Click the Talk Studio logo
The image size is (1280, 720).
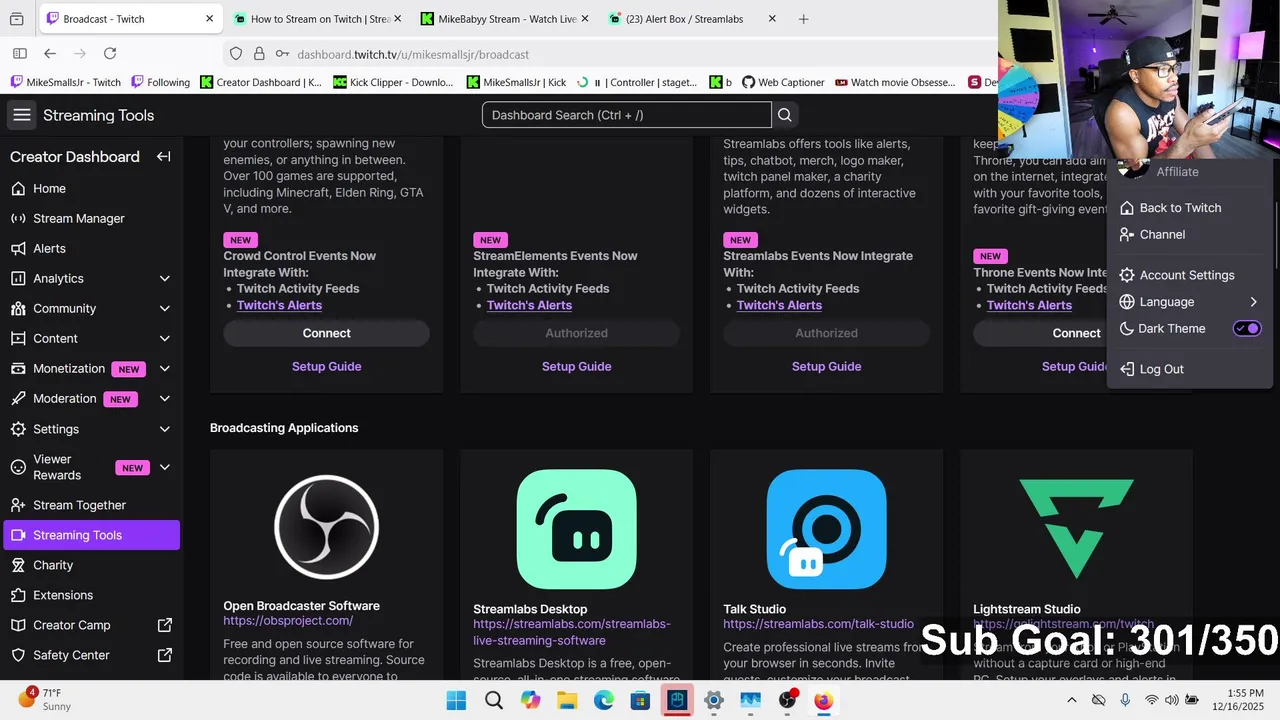(826, 529)
